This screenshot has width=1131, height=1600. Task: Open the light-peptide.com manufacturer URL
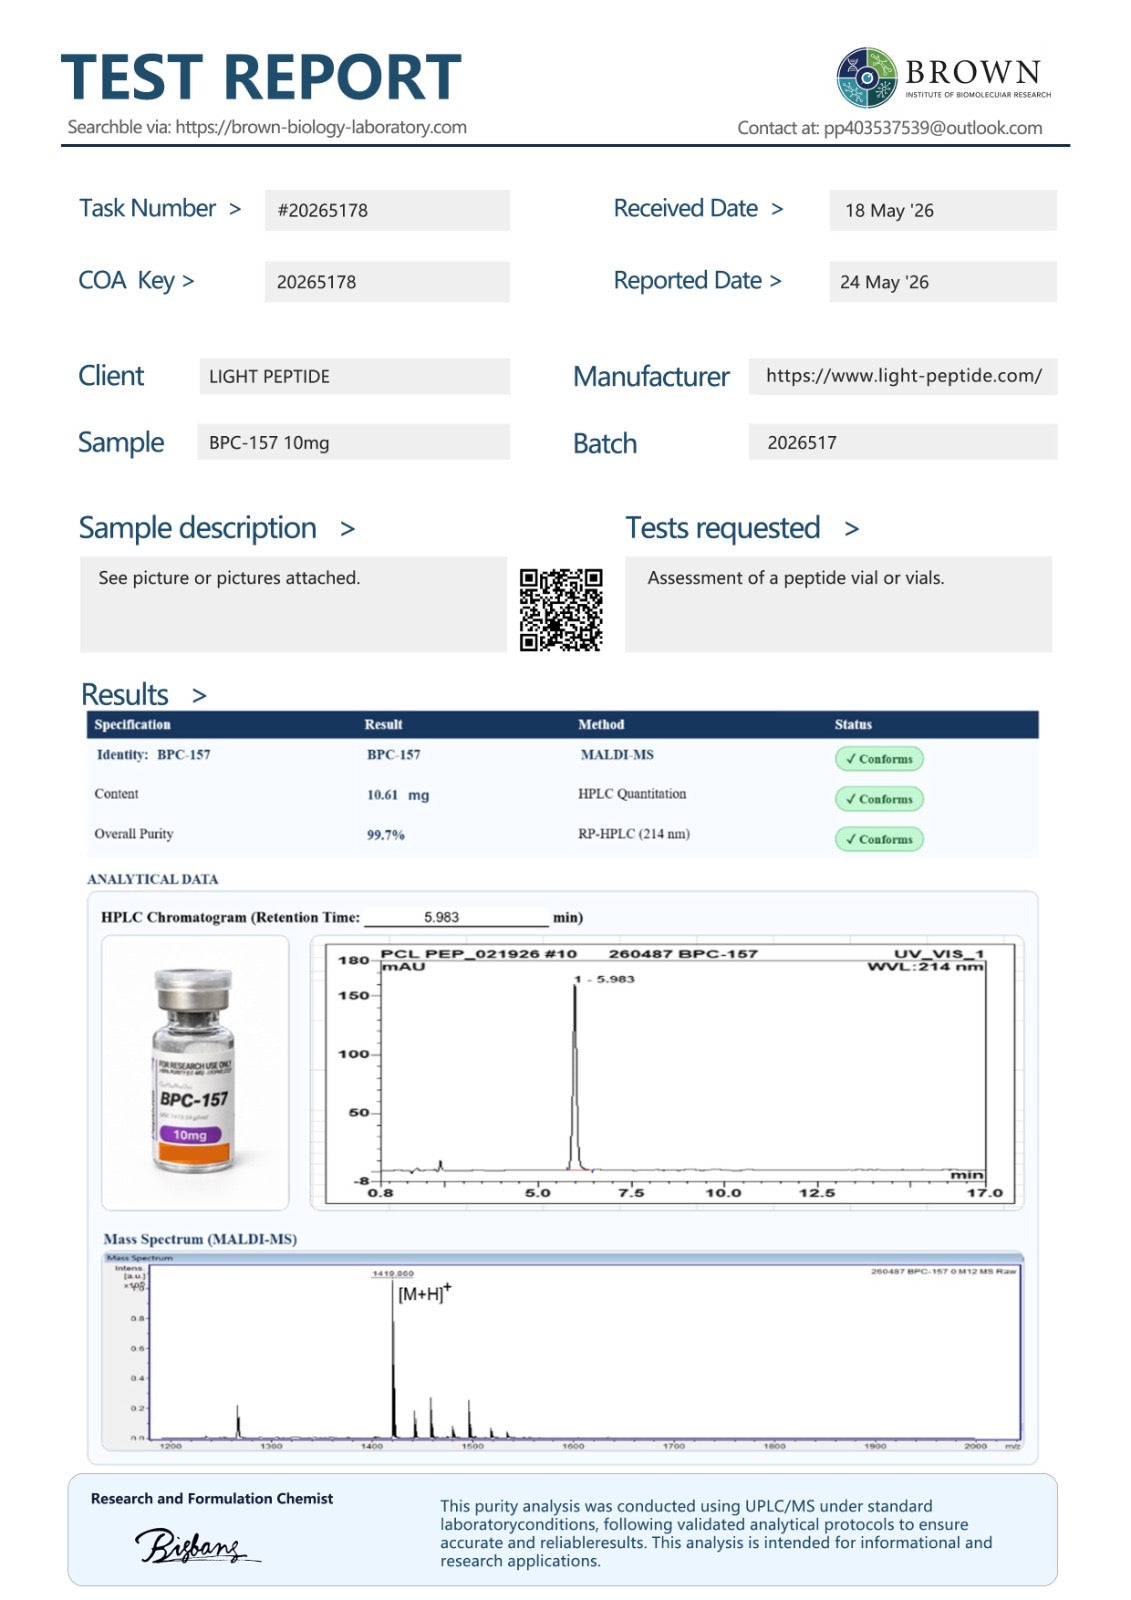[x=903, y=376]
